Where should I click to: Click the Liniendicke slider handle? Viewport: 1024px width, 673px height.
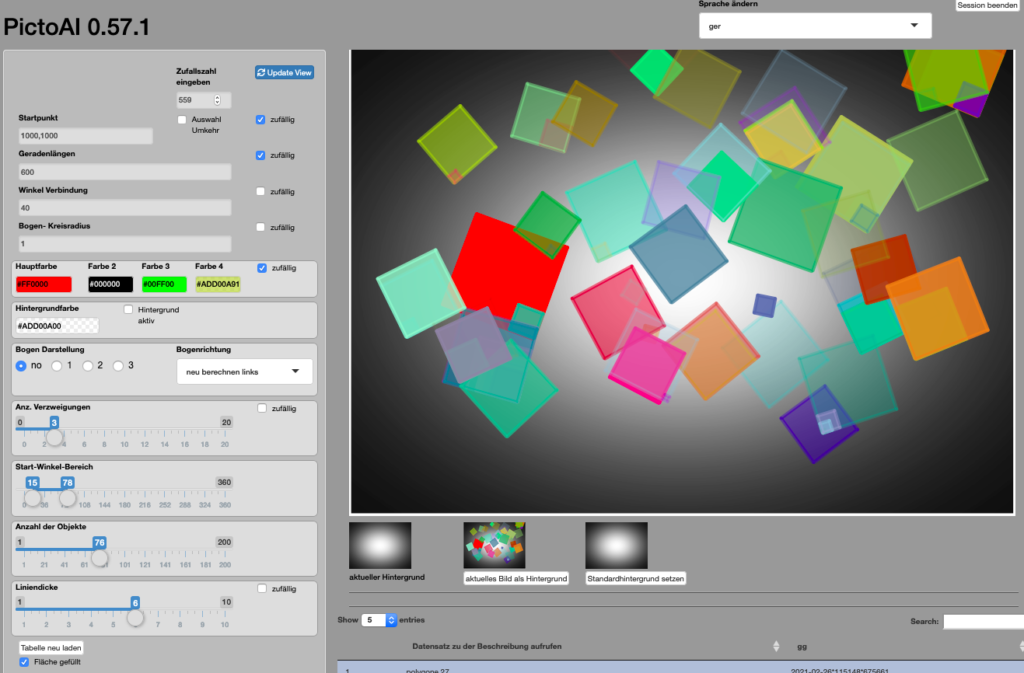[135, 617]
